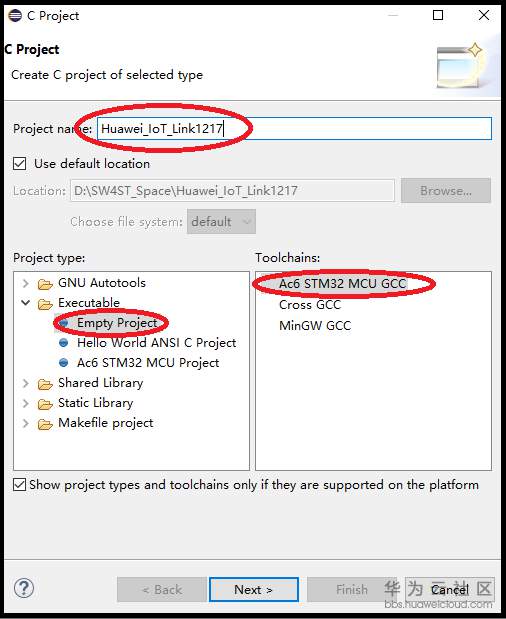Click the Hello World ANSI C Project bullet icon

[x=63, y=343]
